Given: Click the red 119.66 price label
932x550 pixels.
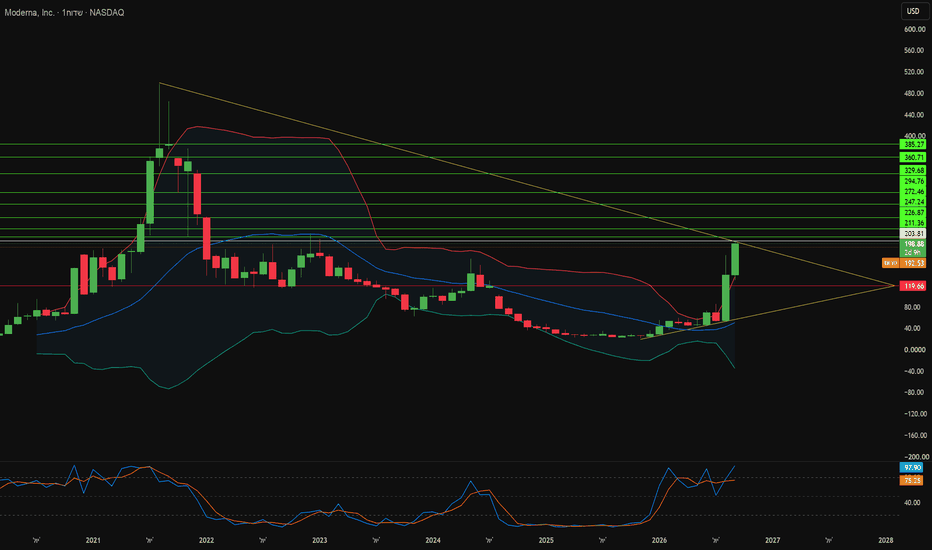Looking at the screenshot, I should pyautogui.click(x=913, y=286).
